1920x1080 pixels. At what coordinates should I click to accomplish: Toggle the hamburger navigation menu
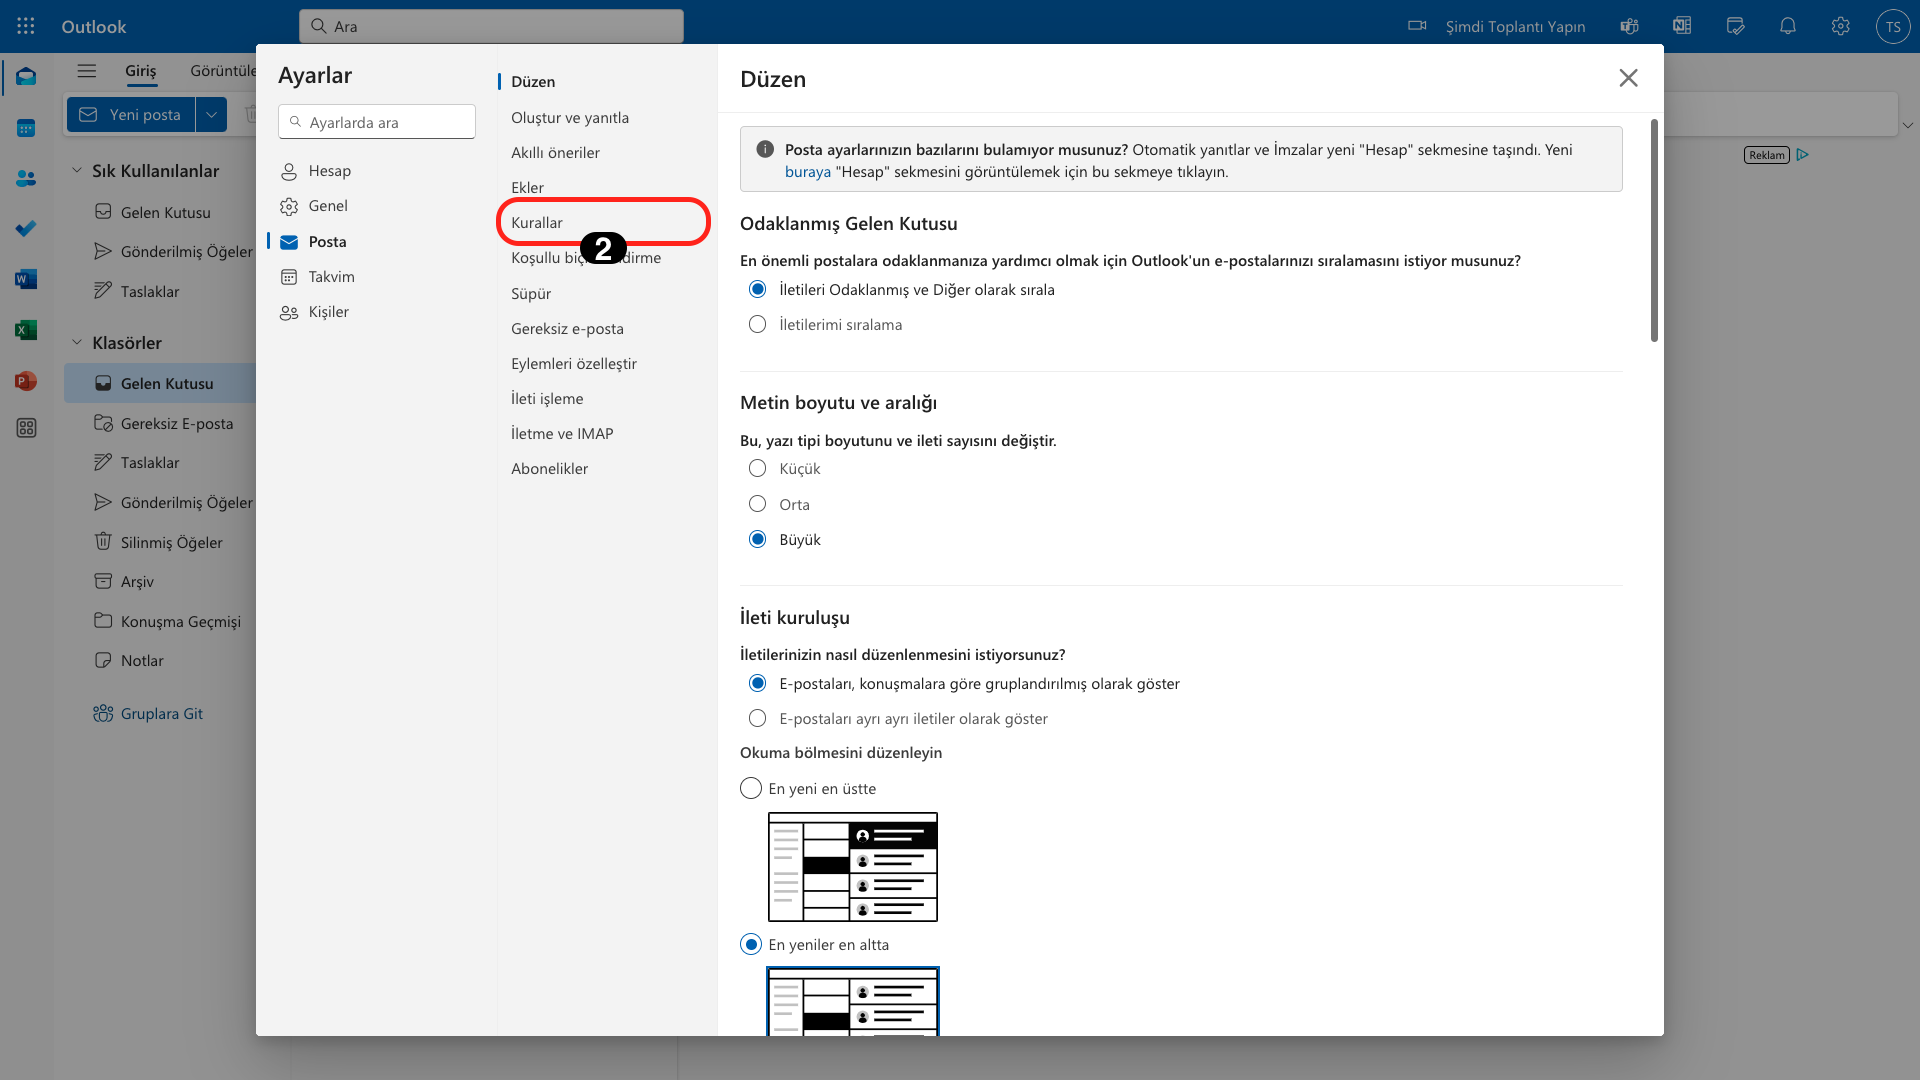point(87,71)
